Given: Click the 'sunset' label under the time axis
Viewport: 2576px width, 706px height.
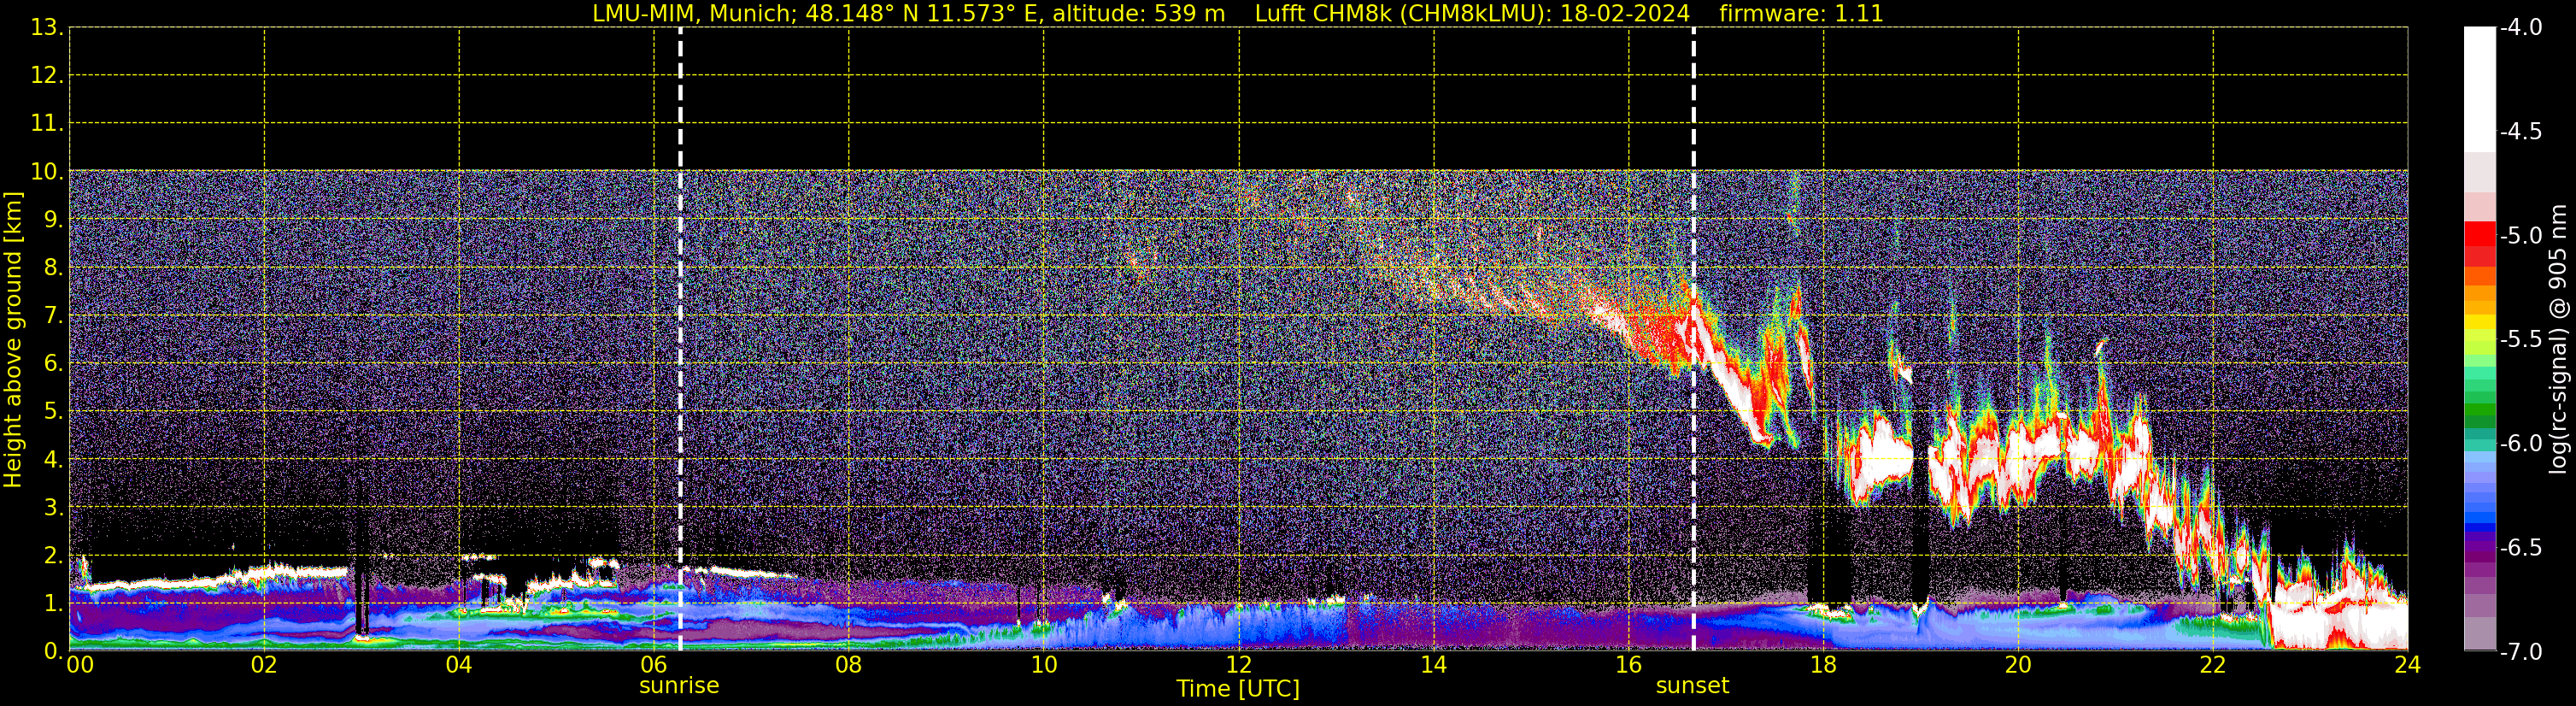Looking at the screenshot, I should pyautogui.click(x=1692, y=686).
